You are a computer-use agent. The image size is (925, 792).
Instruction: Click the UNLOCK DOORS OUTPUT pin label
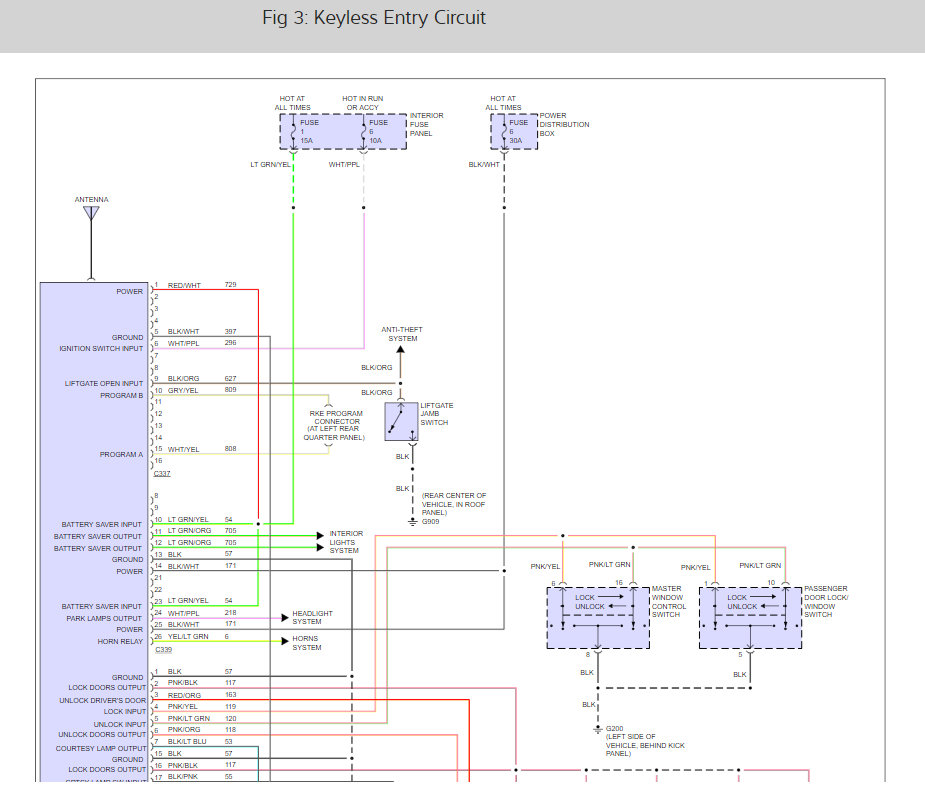coord(102,735)
